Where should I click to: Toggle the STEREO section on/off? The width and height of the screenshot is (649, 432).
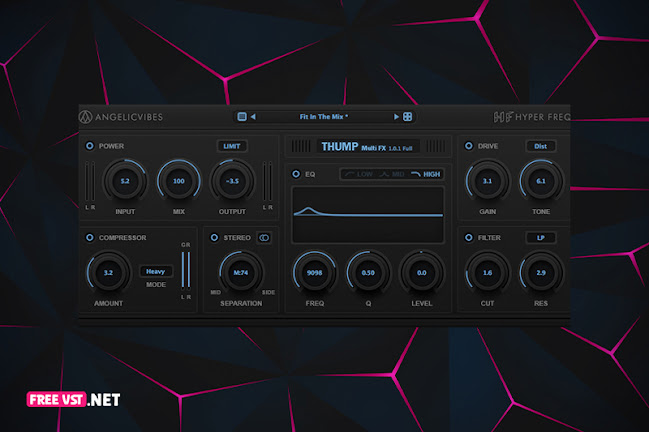214,238
